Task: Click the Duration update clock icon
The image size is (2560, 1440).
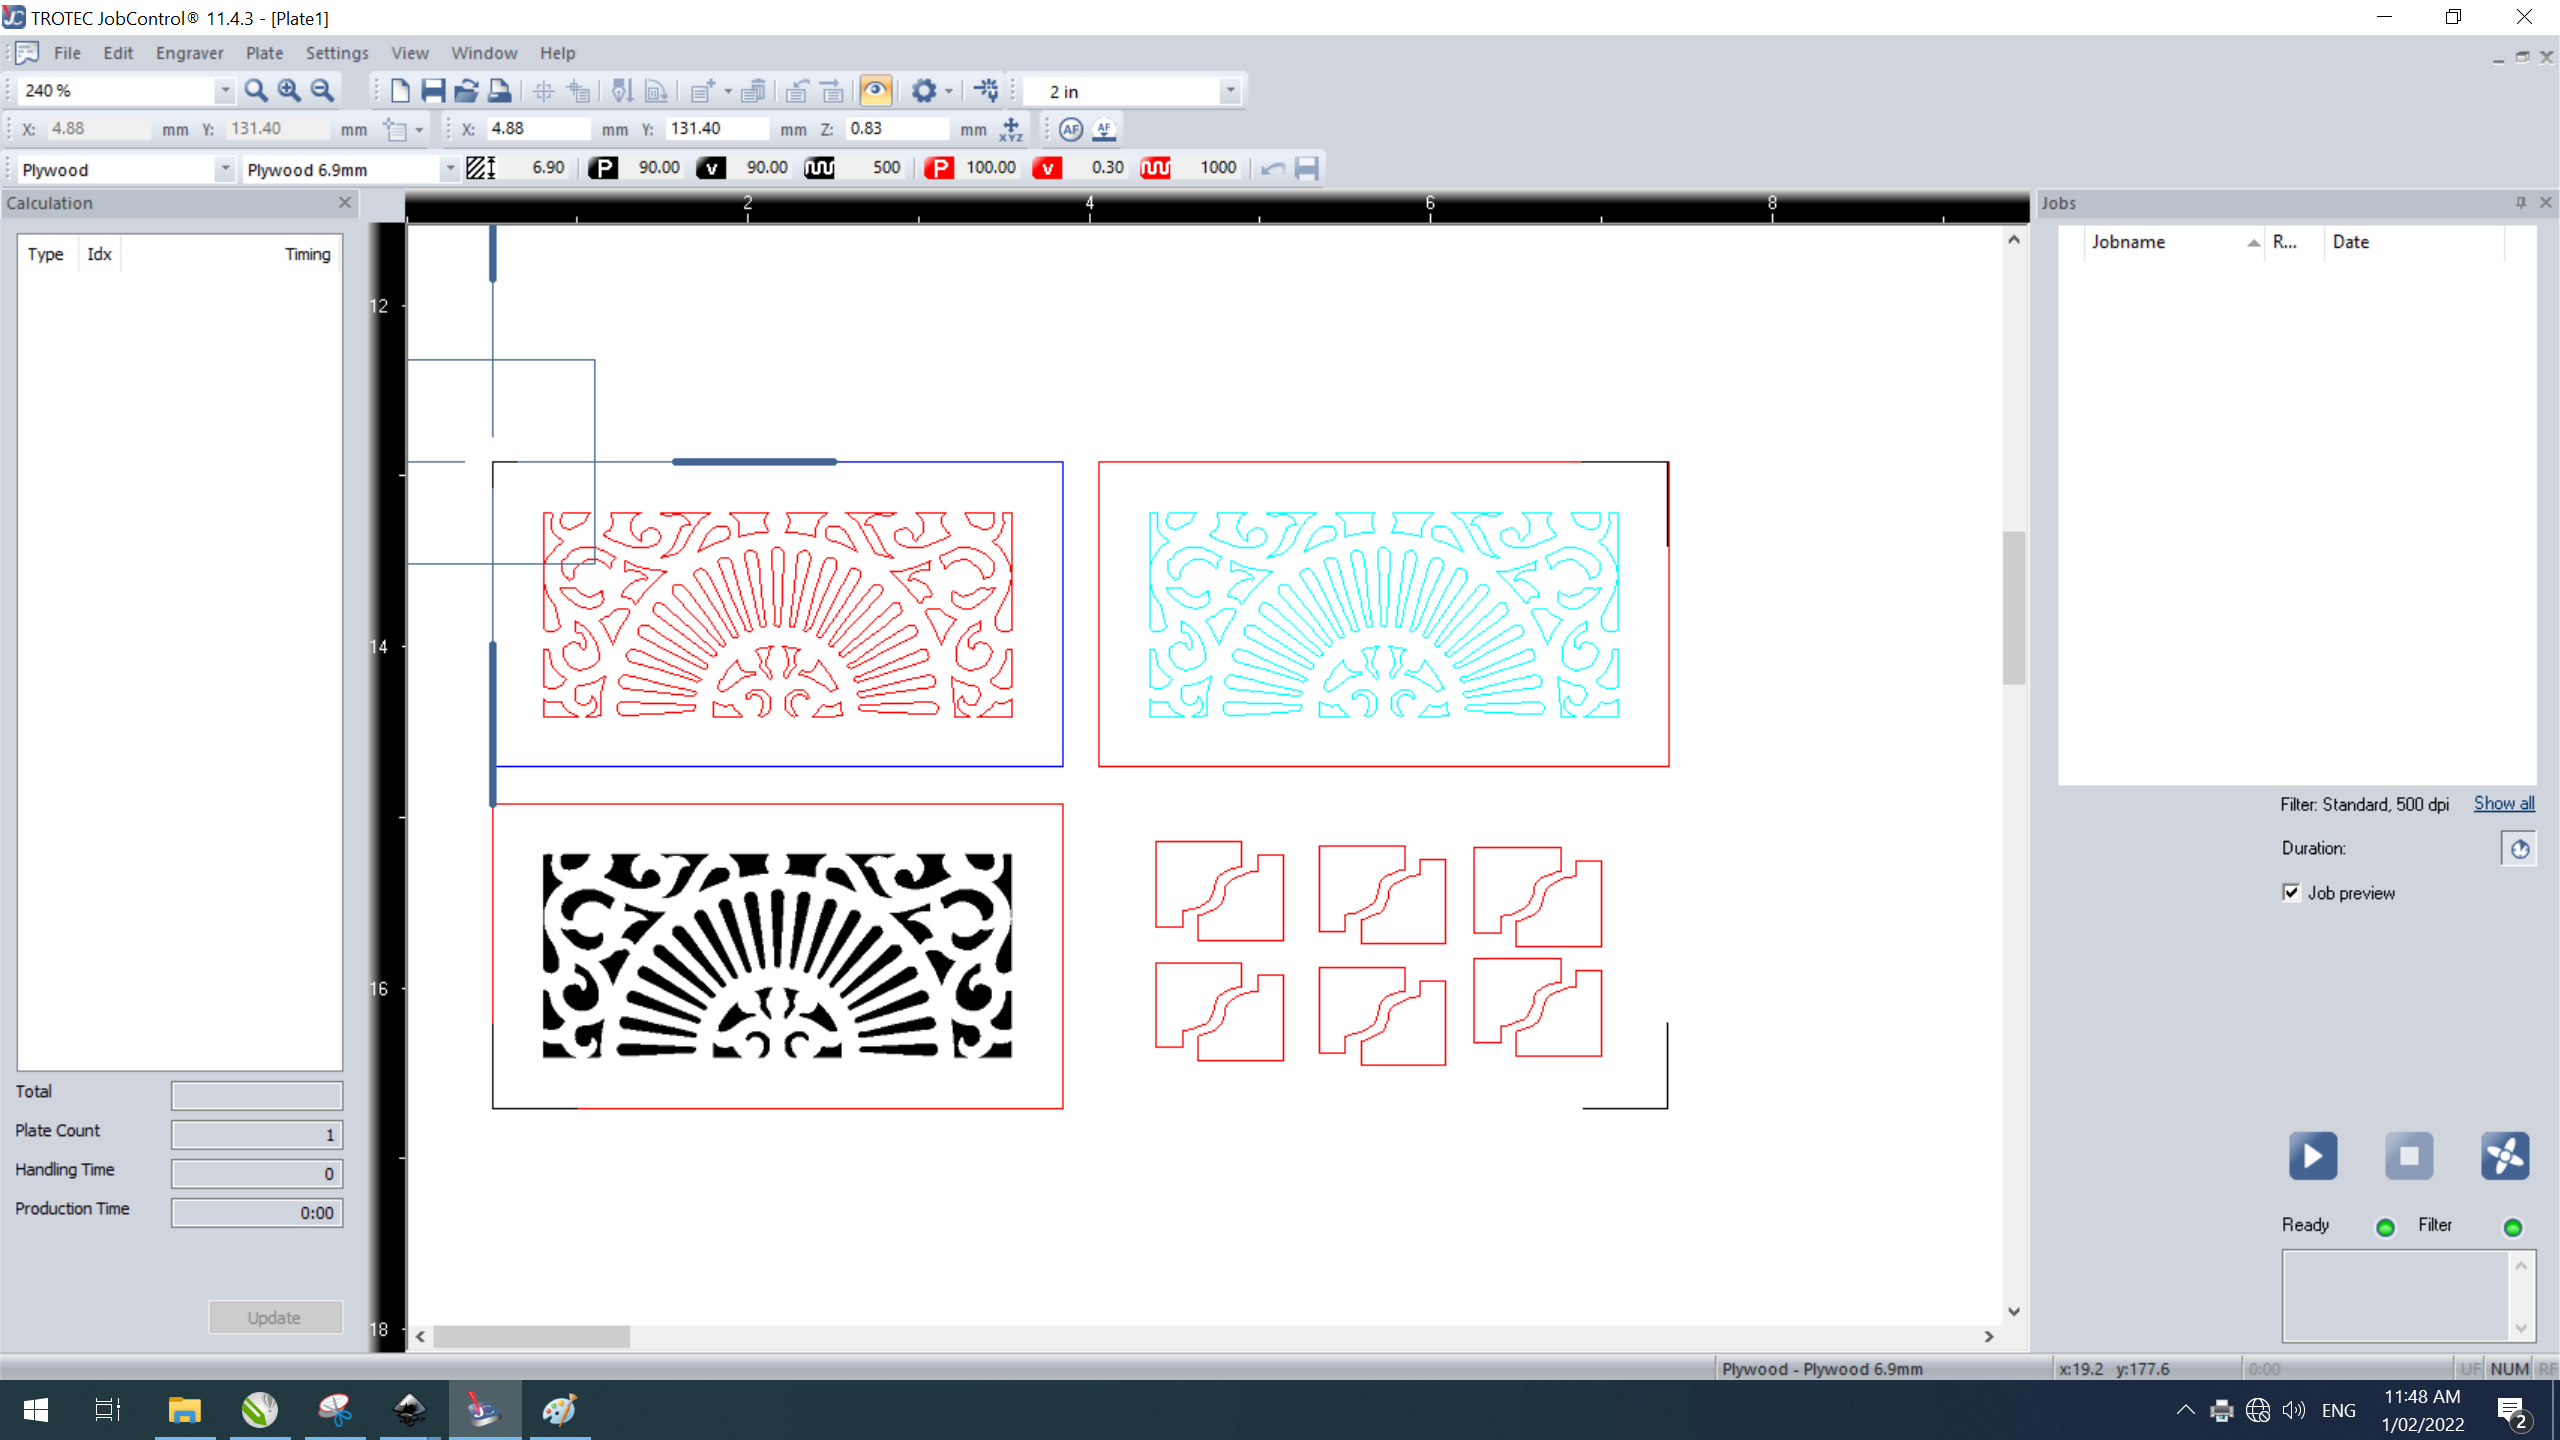Action: (2519, 849)
